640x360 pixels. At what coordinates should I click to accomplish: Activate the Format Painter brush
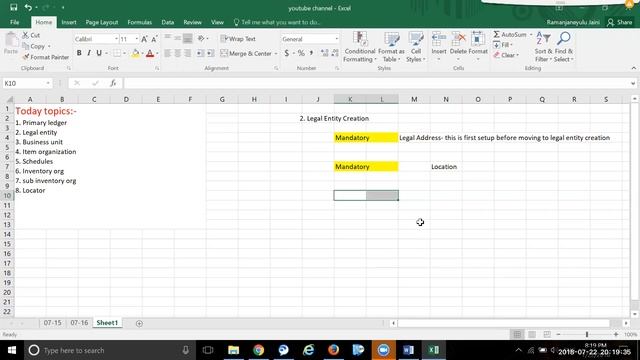tap(26, 57)
